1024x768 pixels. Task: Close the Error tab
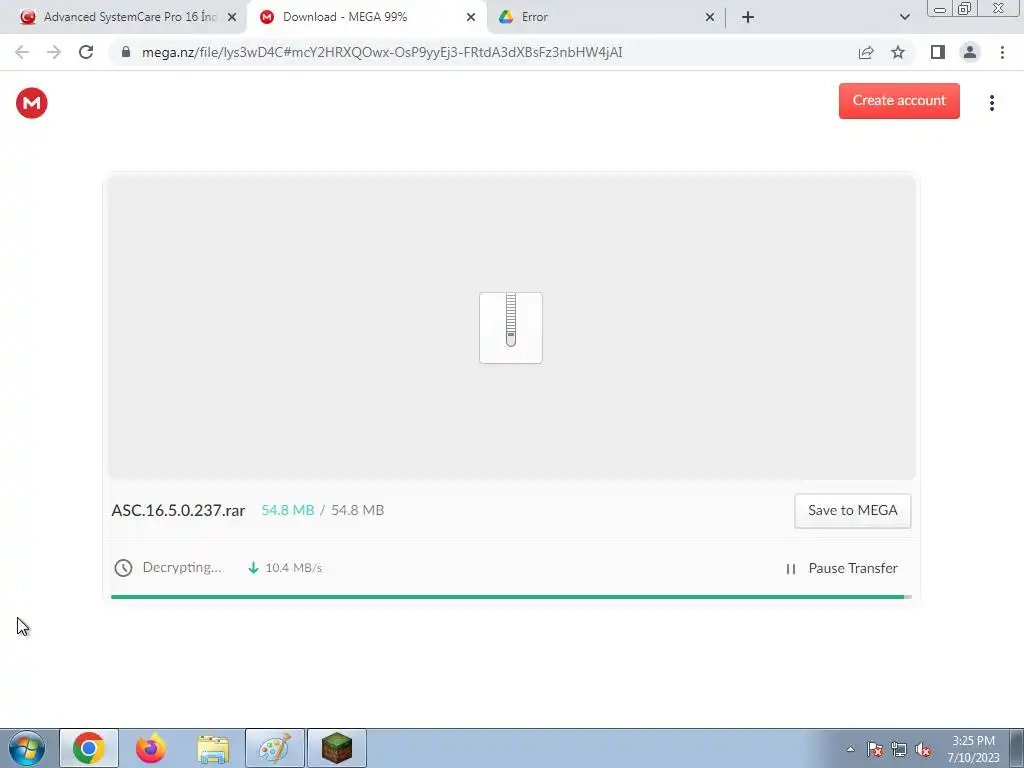[x=710, y=17]
